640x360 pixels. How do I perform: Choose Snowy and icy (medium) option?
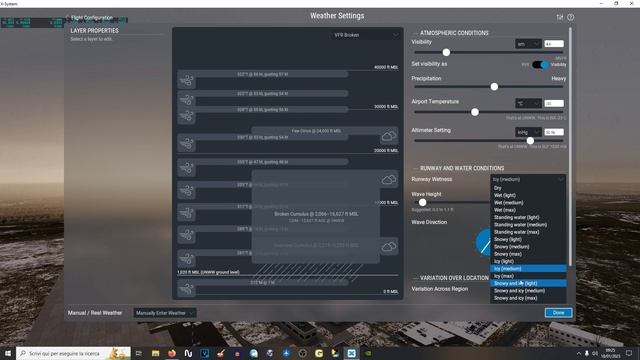[528, 291]
